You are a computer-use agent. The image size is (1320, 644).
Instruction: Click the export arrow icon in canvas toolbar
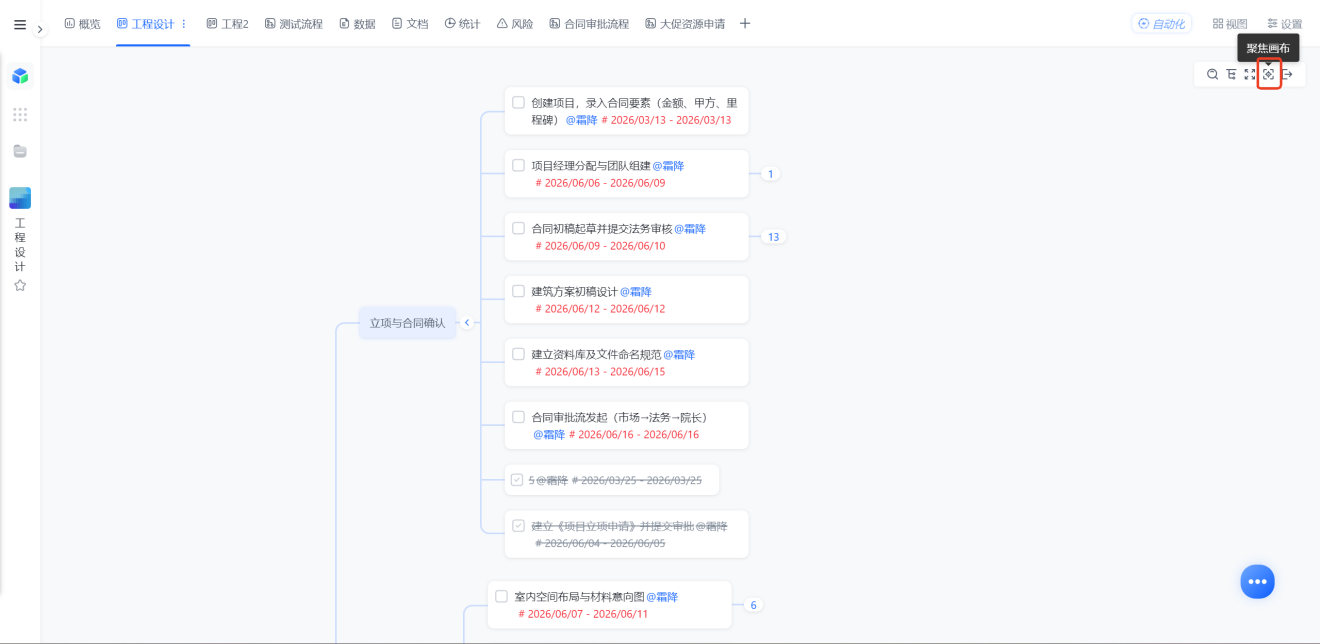click(1288, 75)
